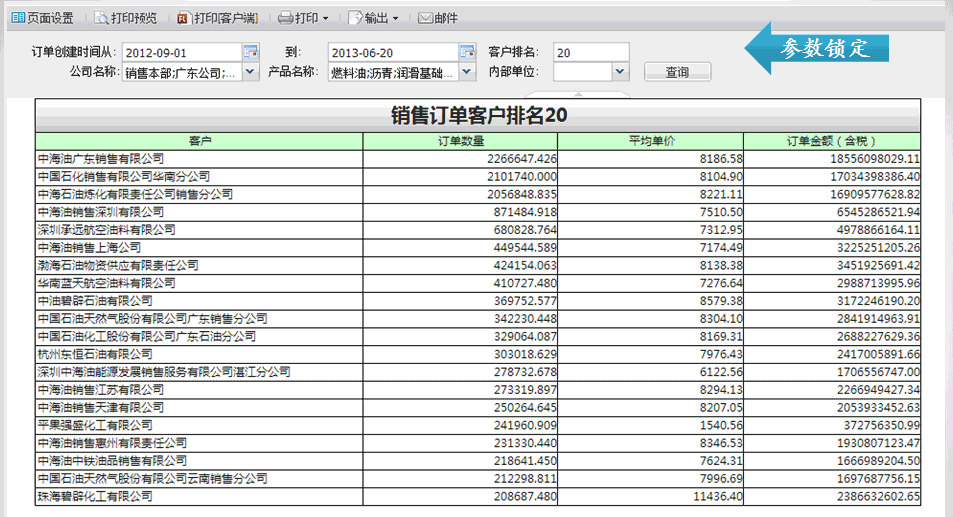Click the 邮件 mail envelope icon
This screenshot has height=517, width=953.
[x=425, y=18]
